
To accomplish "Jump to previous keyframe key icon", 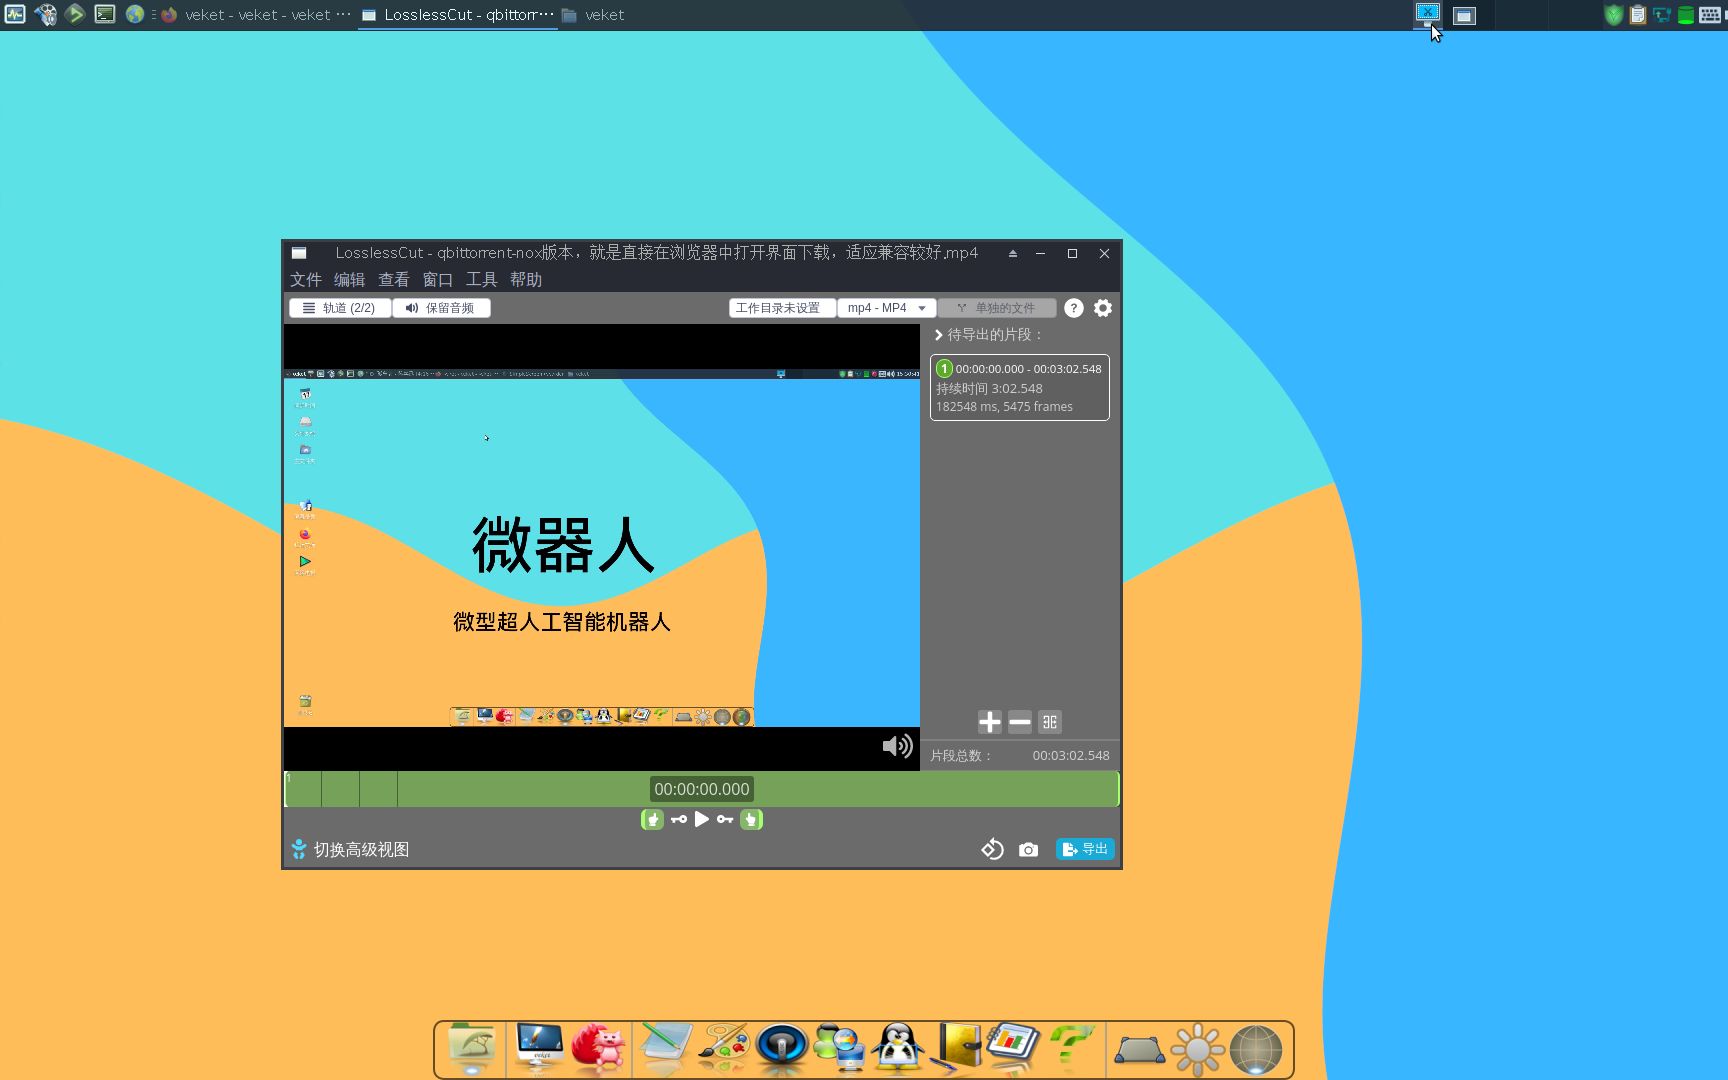I will coord(678,819).
